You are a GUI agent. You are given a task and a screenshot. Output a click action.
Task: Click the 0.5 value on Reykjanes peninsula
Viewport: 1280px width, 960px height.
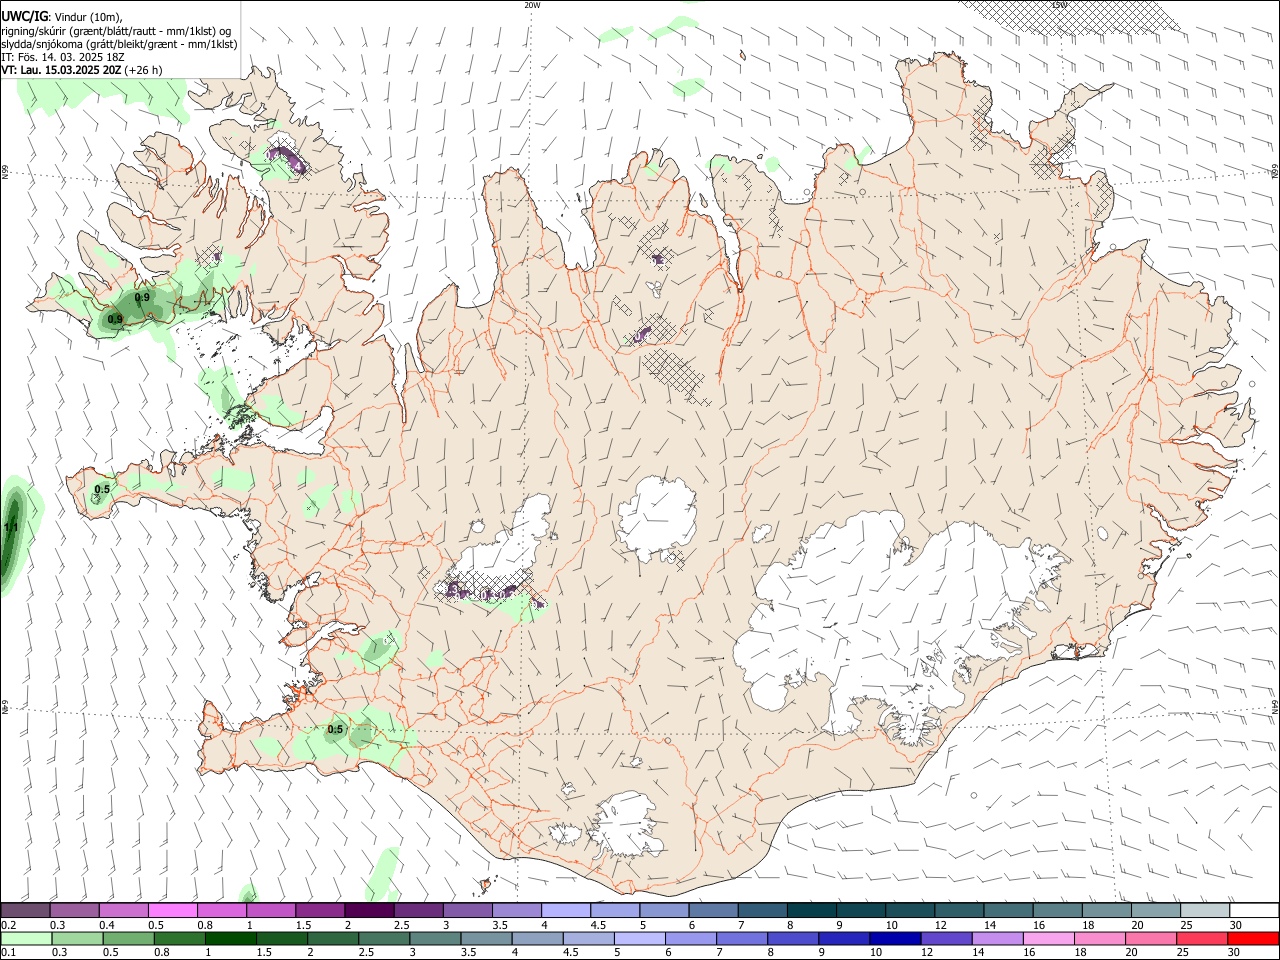[x=335, y=729]
